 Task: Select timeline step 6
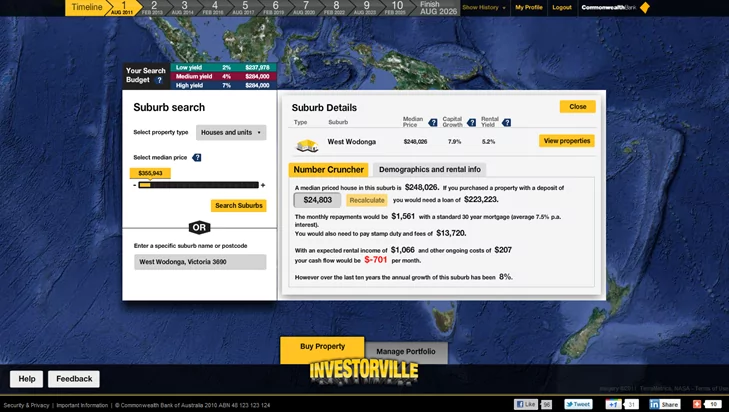click(275, 8)
